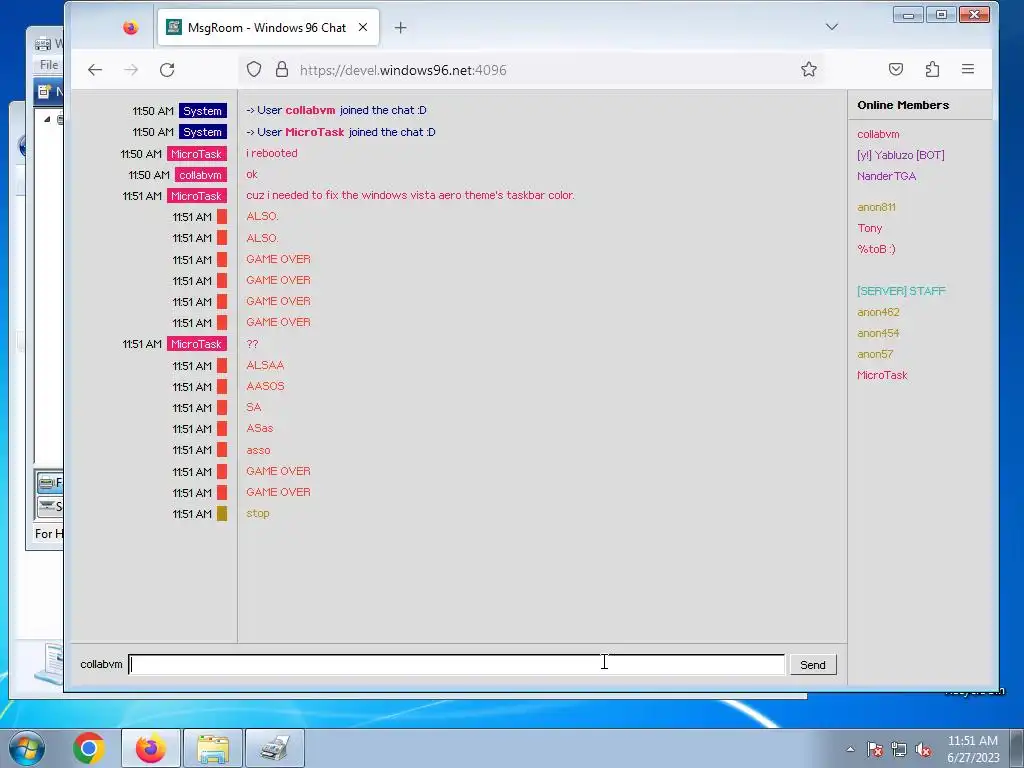Select anon454 in member list
The height and width of the screenshot is (768, 1024).
tap(878, 333)
